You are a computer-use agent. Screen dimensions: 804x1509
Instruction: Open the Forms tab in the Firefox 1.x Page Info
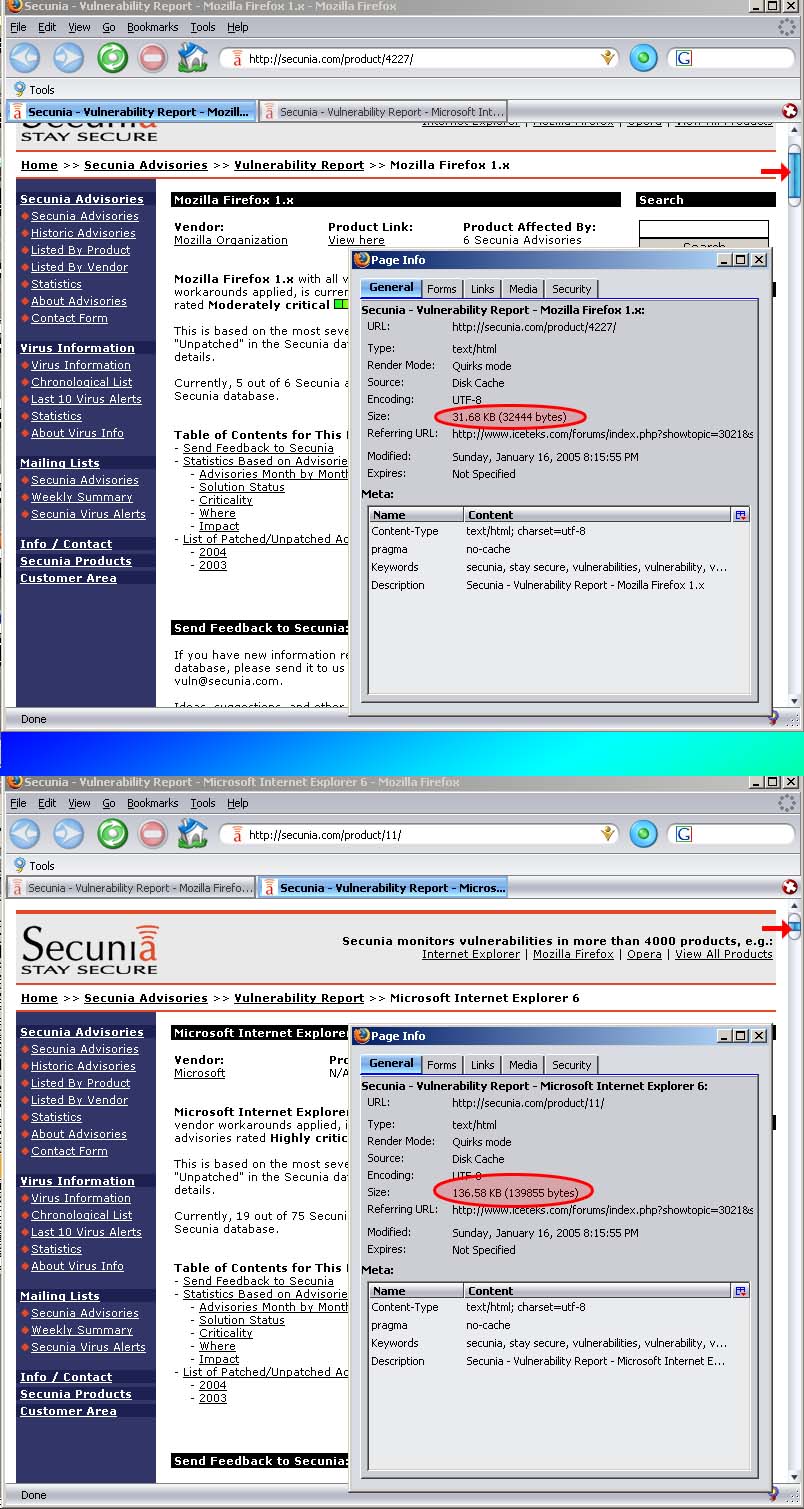tap(441, 289)
